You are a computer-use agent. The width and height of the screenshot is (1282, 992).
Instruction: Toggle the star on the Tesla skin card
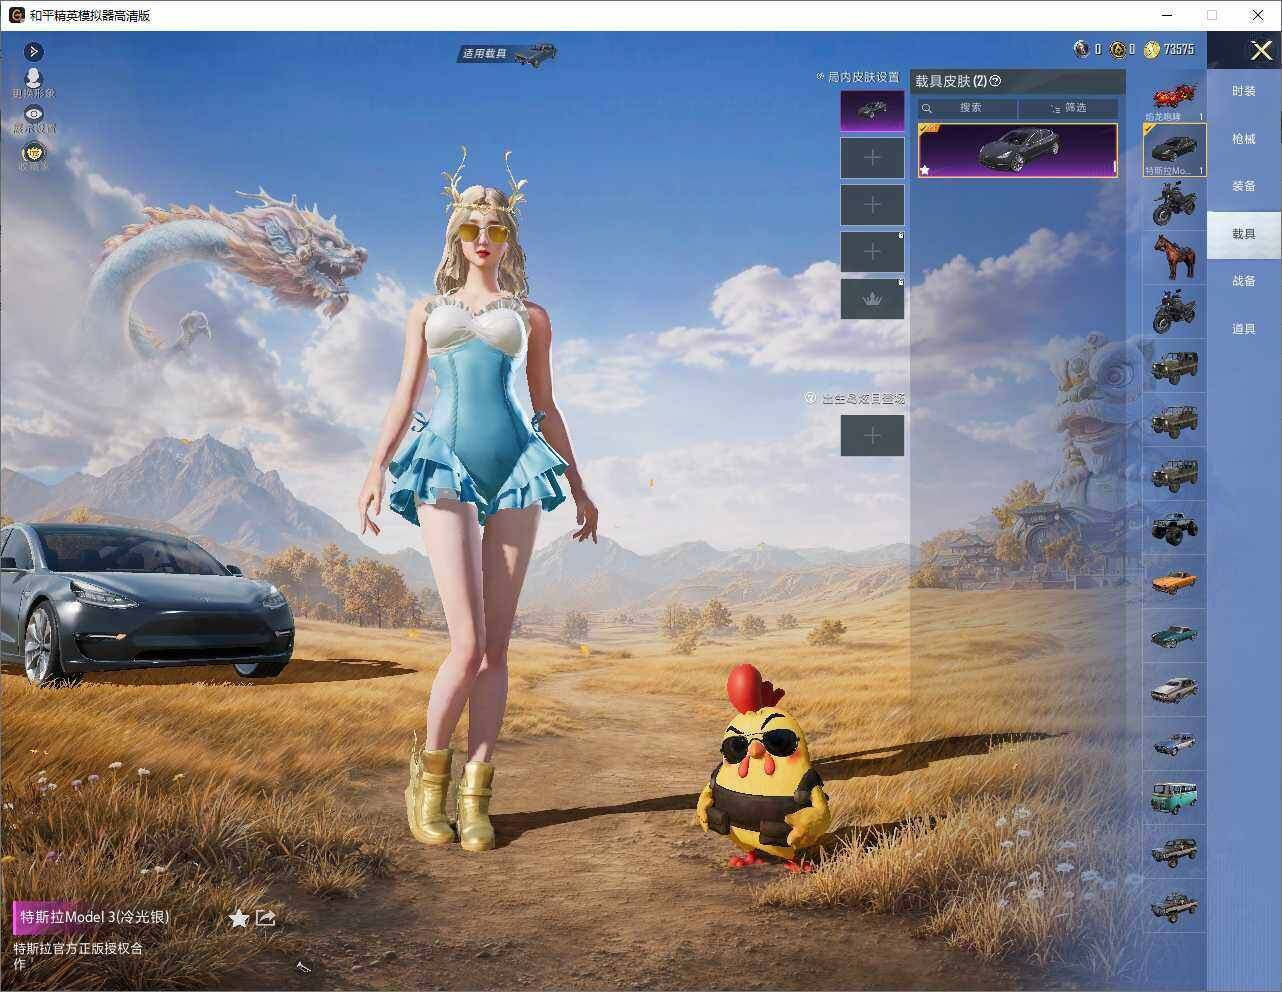click(925, 170)
